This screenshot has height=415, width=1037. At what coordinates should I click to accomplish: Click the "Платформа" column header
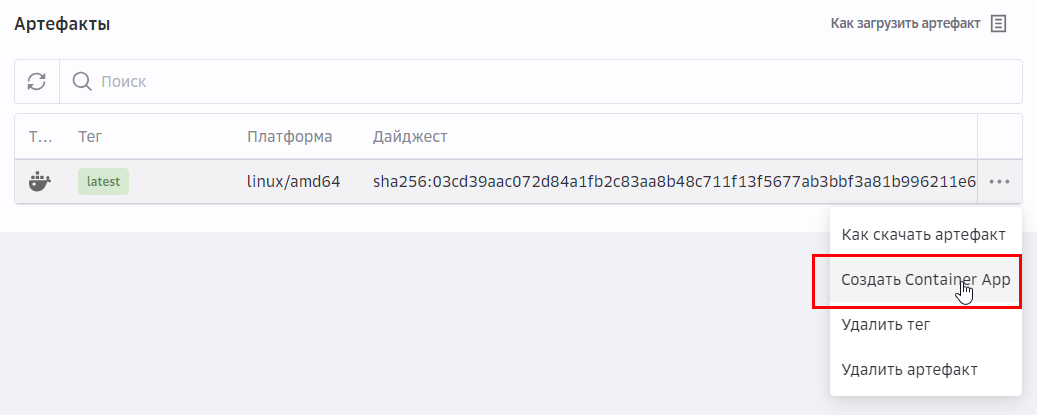289,136
